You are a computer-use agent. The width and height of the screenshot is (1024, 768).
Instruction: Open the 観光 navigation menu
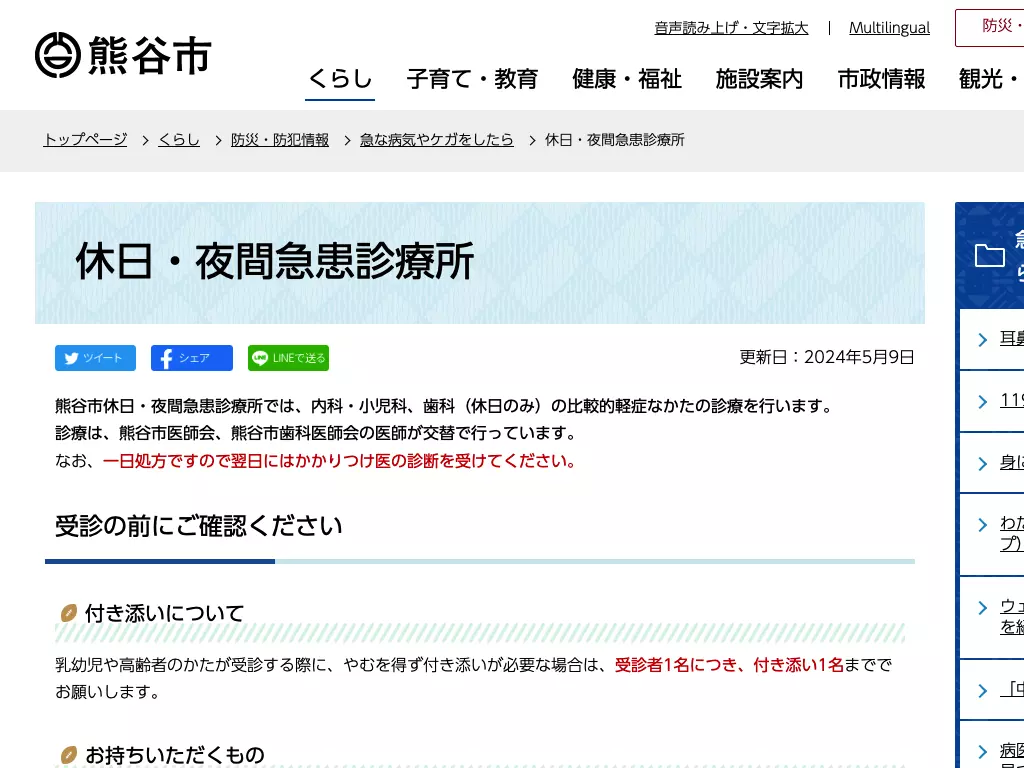click(x=991, y=79)
